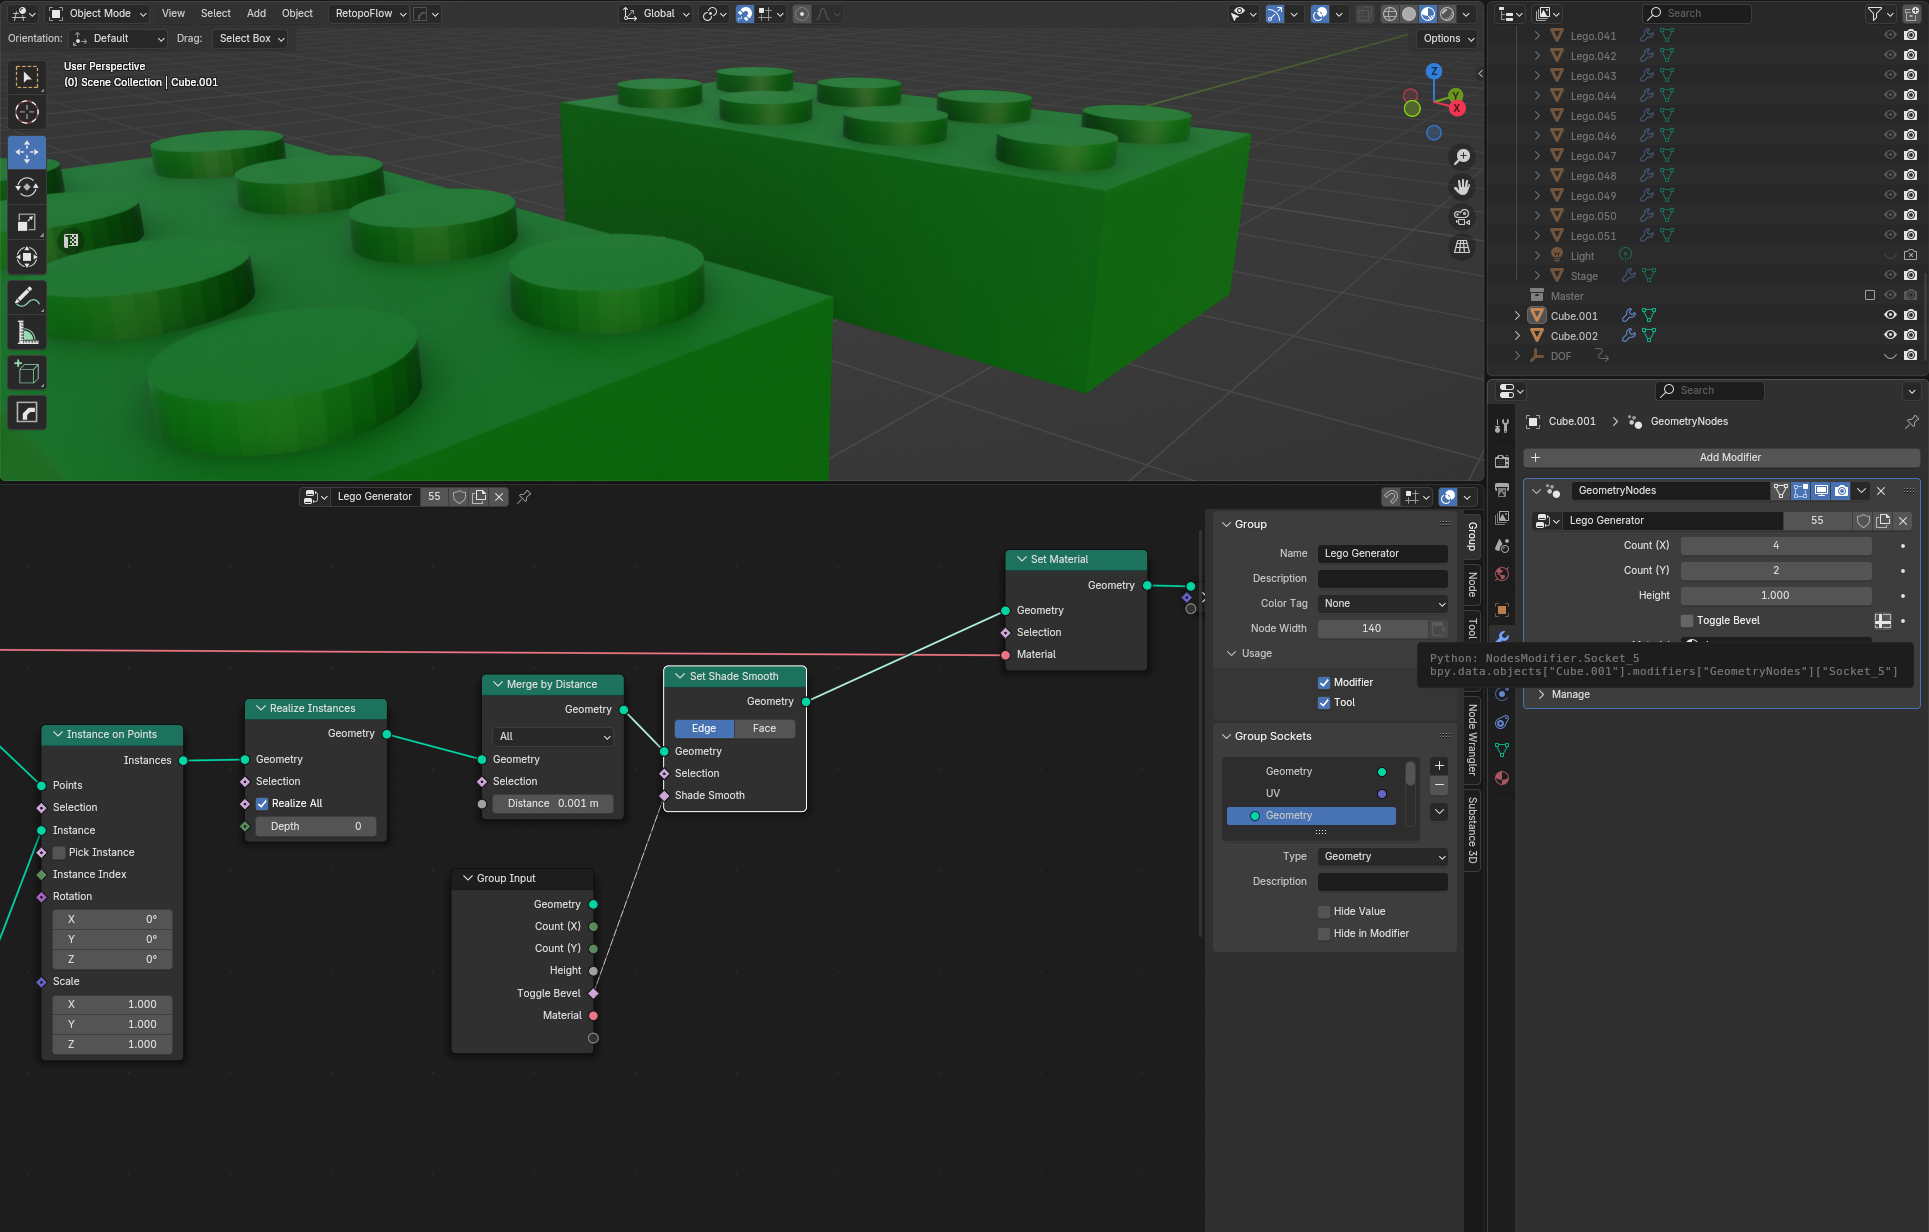The height and width of the screenshot is (1232, 1929).
Task: Uncheck the Modifier usage checkbox
Action: point(1324,683)
